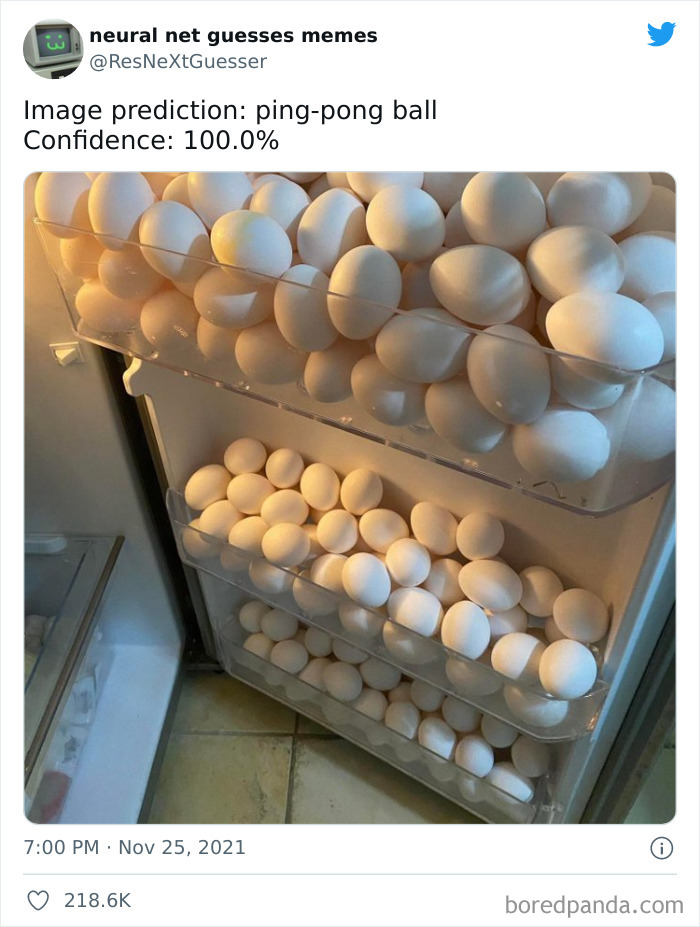
Task: Open the 'neural net guesses memes' profile name
Action: 233,35
